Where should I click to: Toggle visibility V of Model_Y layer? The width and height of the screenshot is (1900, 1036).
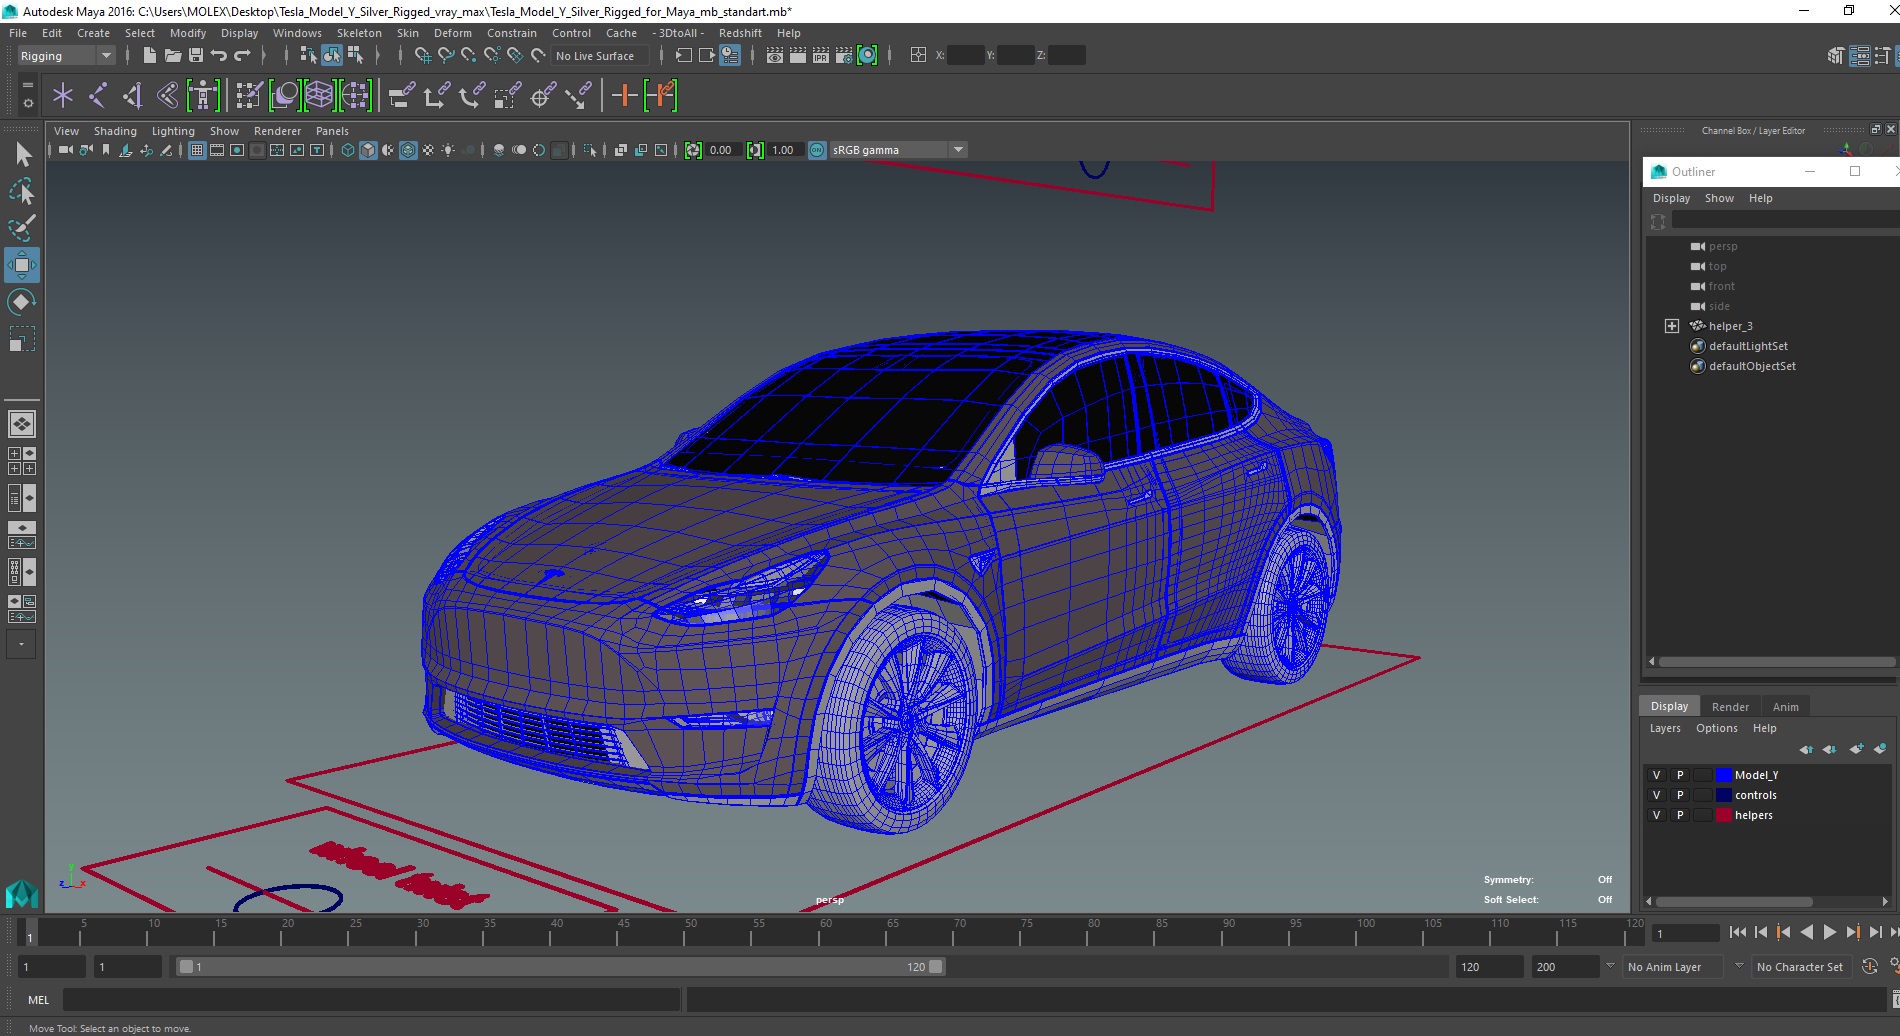[1656, 775]
